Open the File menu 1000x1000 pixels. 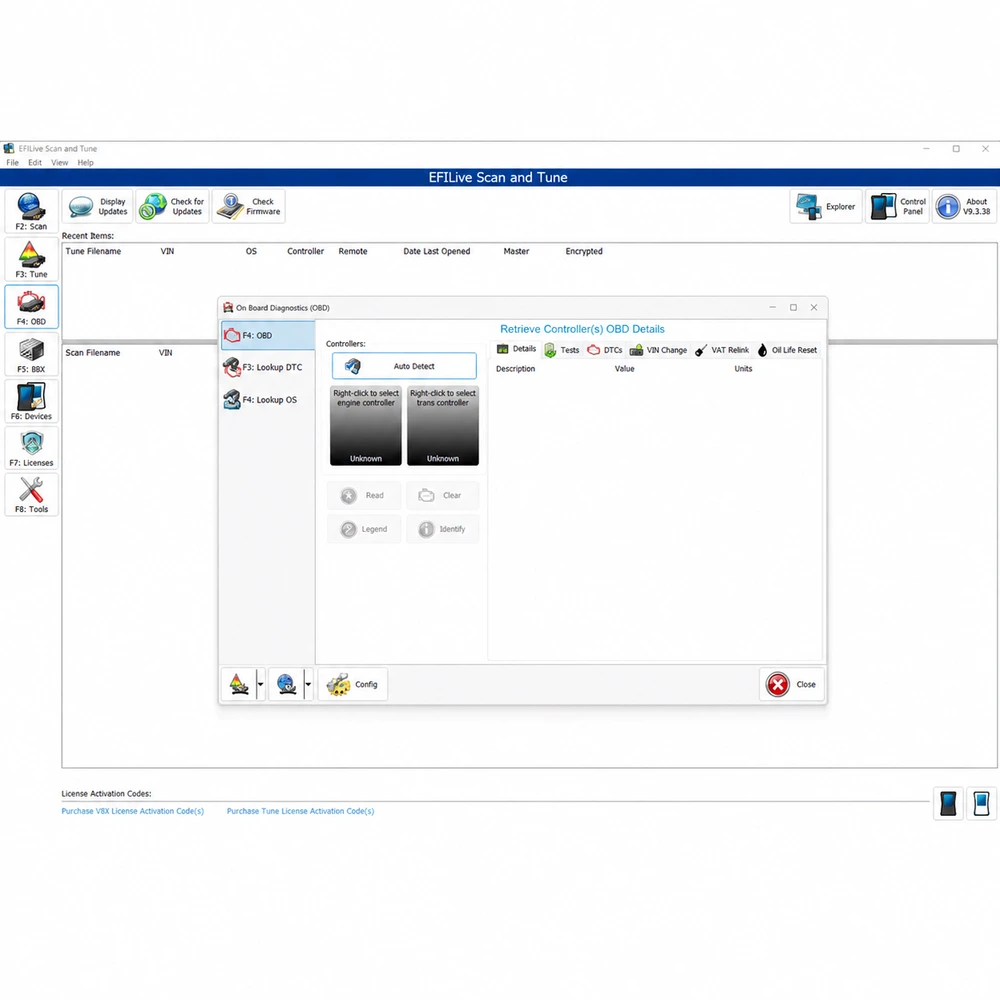(x=13, y=163)
